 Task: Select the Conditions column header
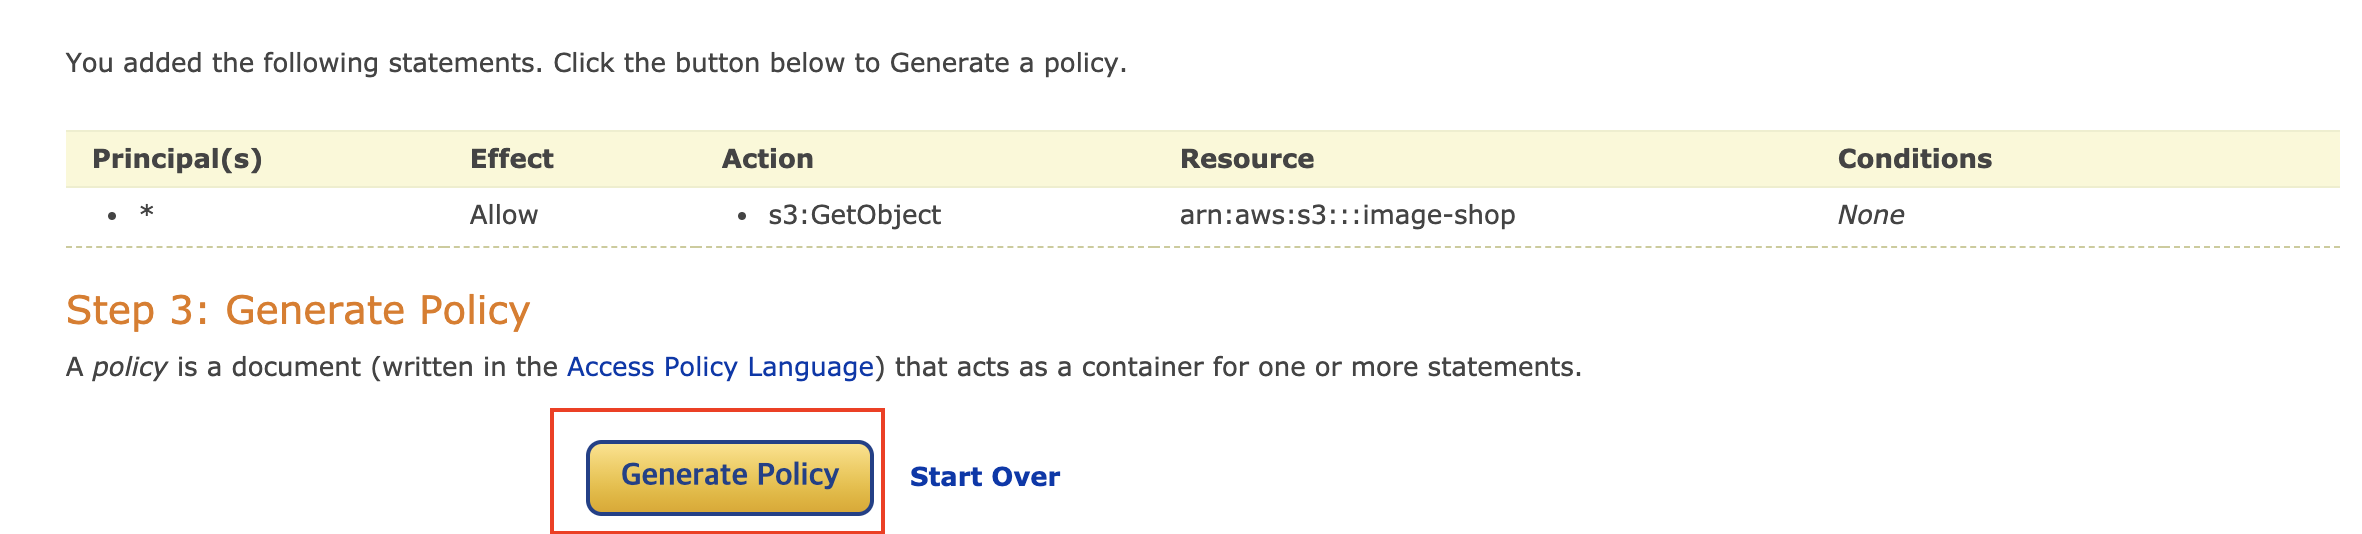coord(1914,159)
